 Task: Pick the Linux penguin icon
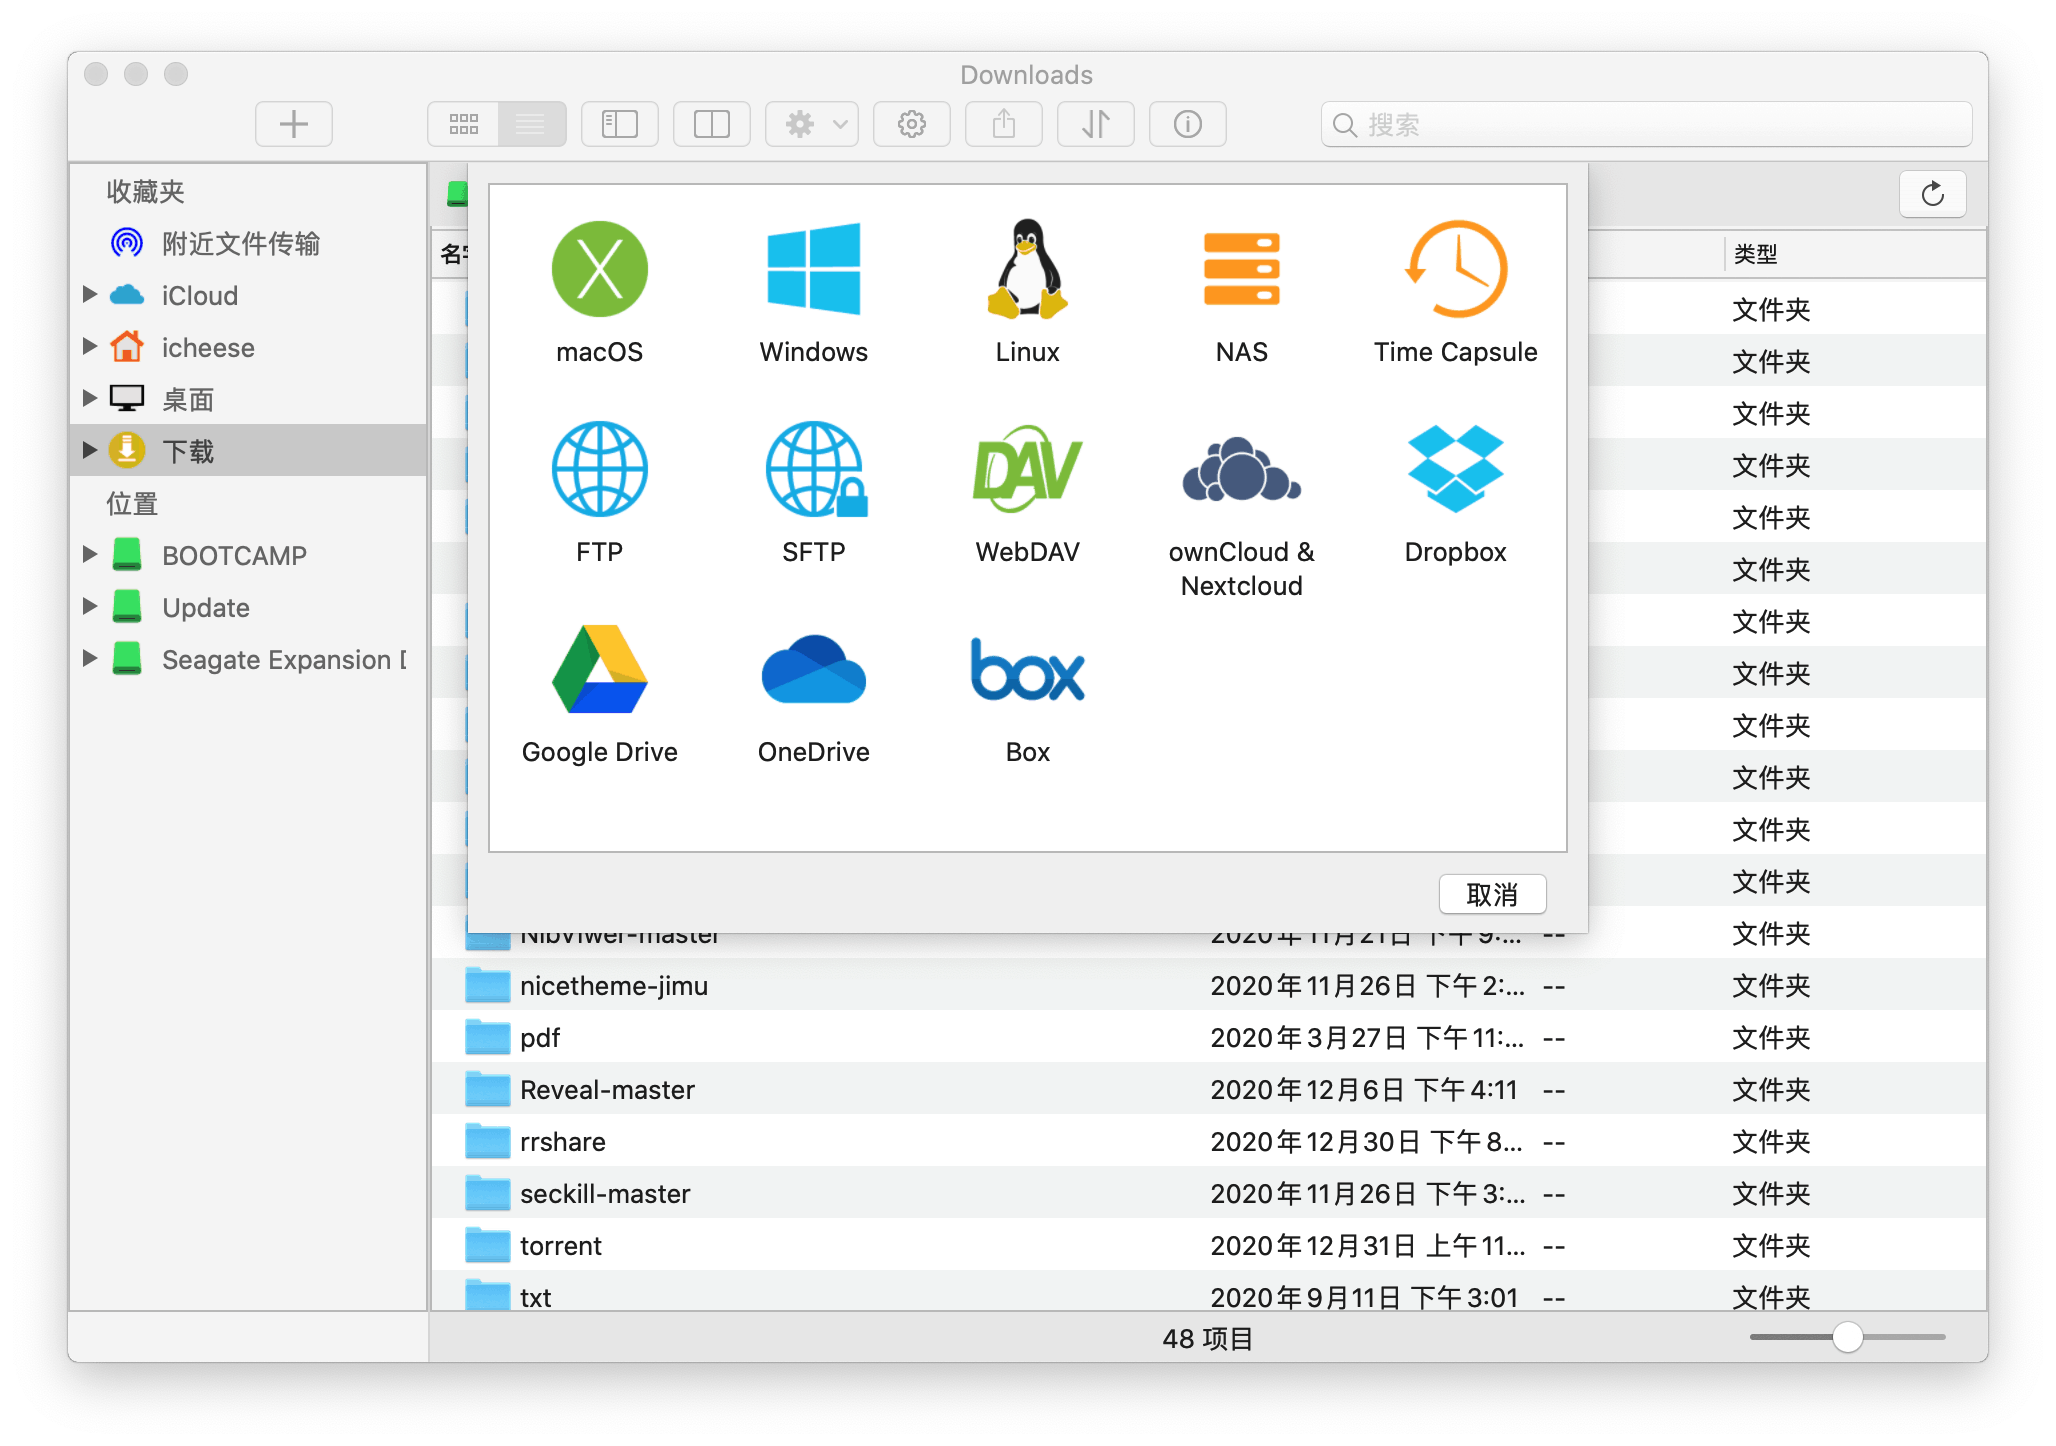pos(1027,270)
